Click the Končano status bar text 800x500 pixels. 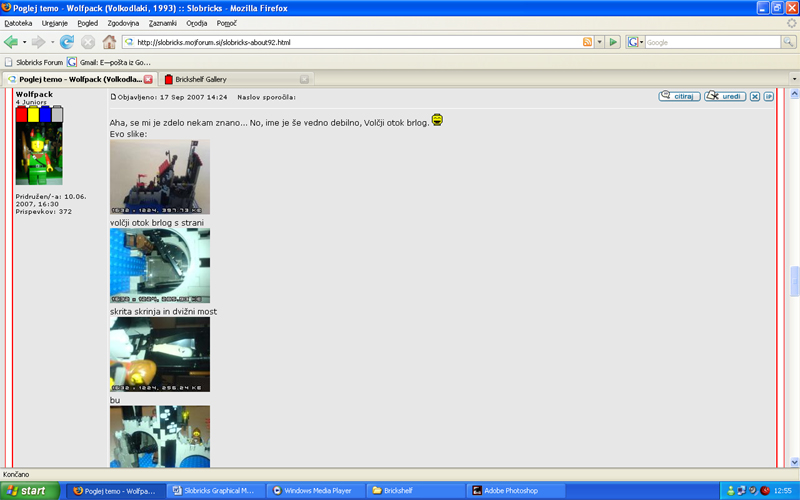(x=16, y=474)
